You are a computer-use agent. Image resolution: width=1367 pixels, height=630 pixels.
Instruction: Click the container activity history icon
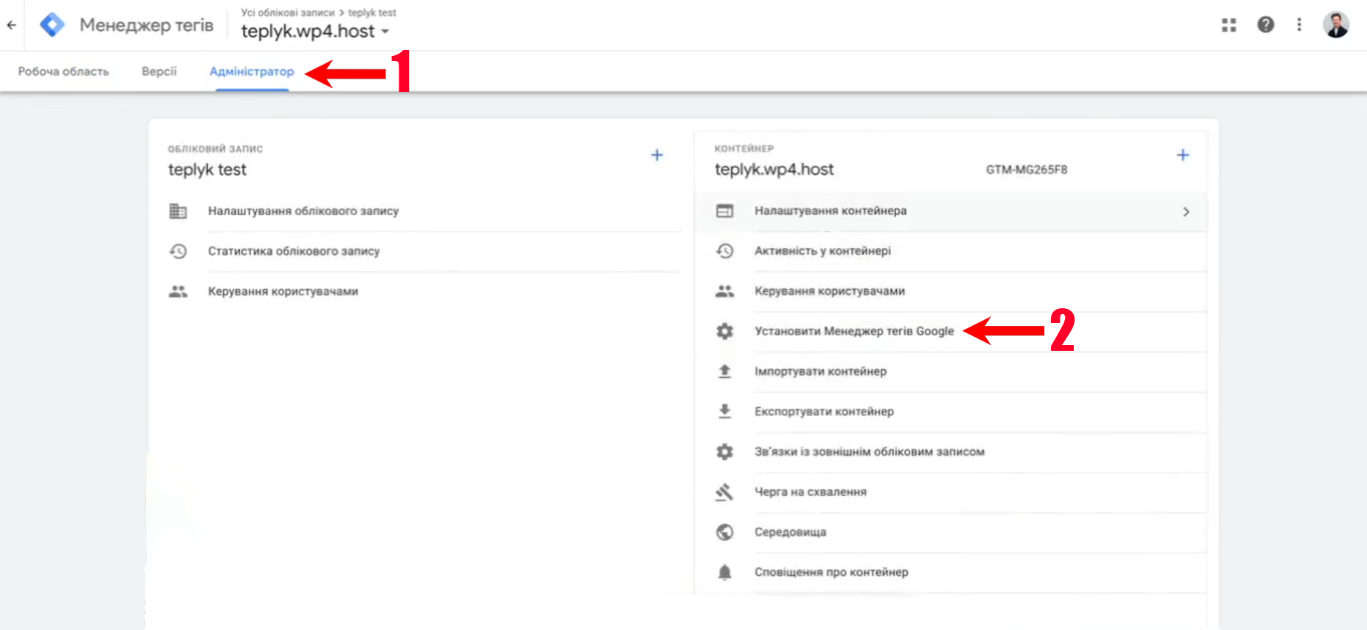[x=725, y=251]
